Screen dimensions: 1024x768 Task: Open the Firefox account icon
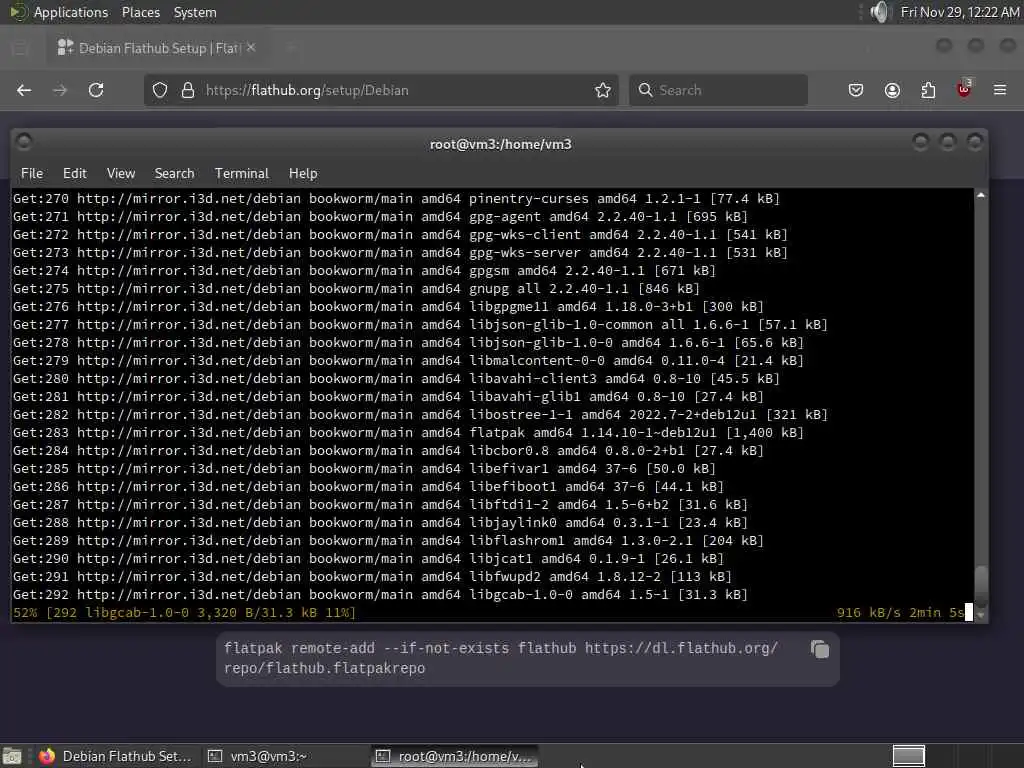tap(892, 90)
